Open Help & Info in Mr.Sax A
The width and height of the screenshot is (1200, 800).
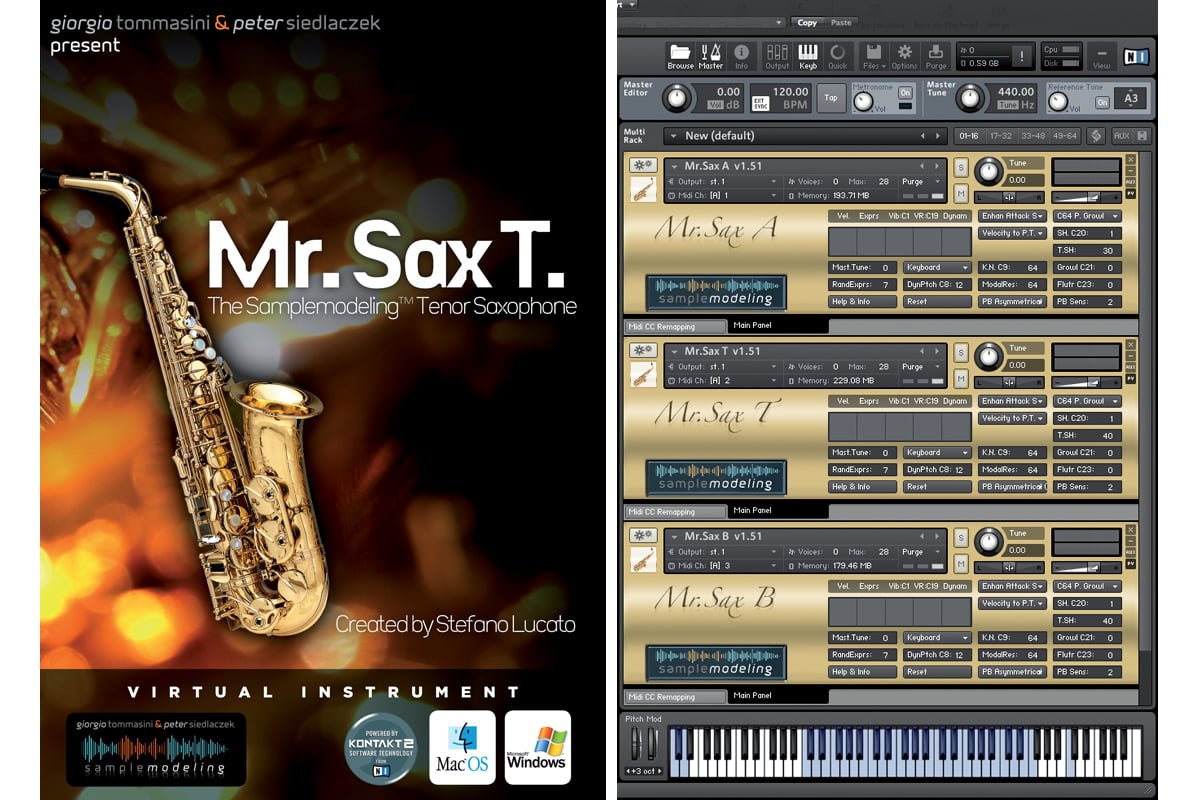pos(862,301)
